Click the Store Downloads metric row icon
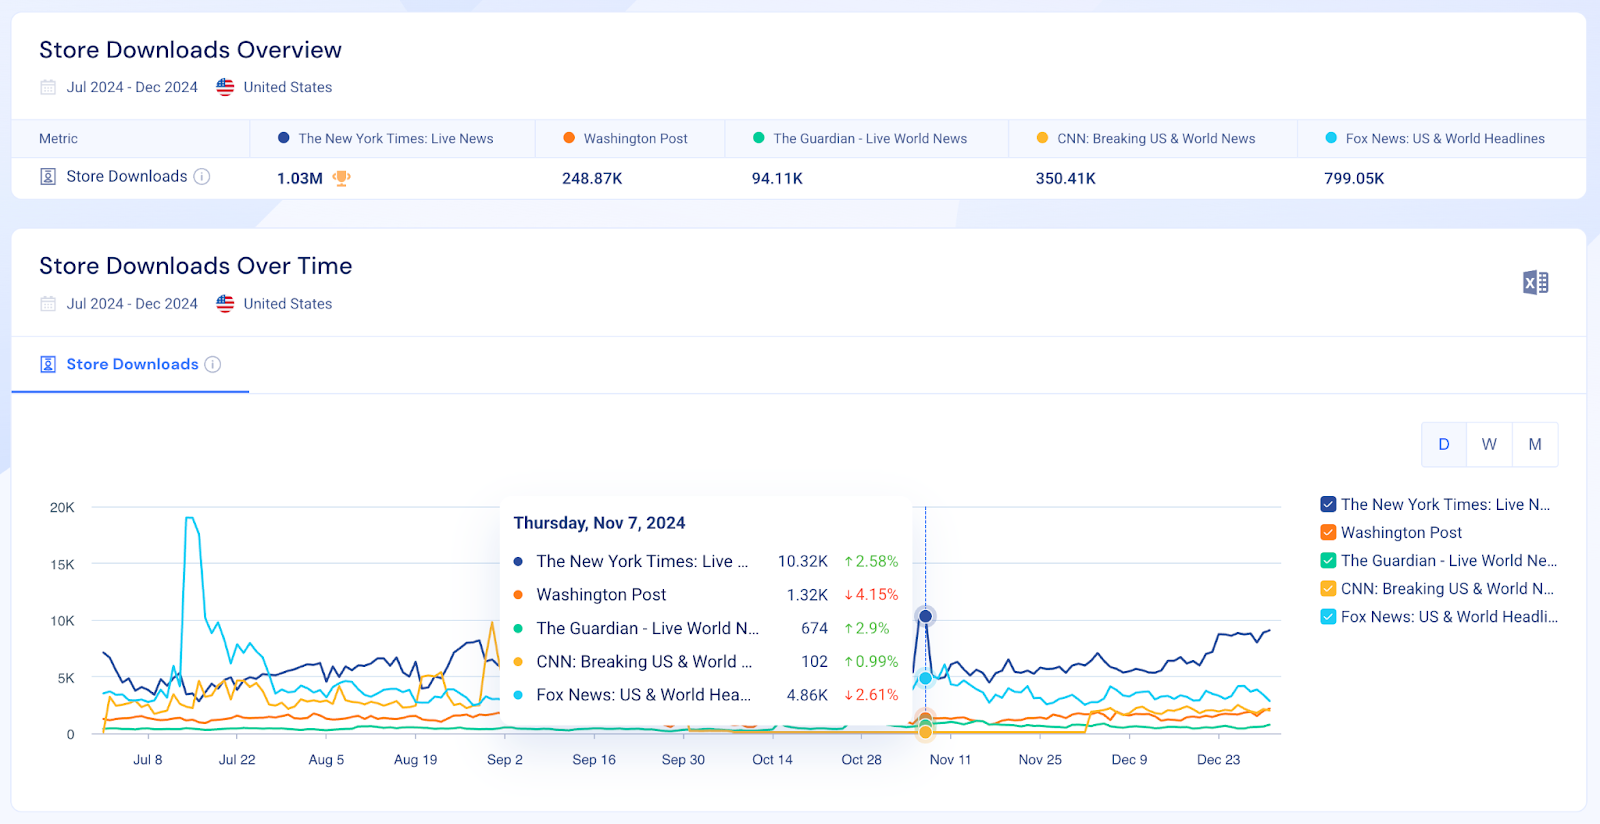The image size is (1600, 824). point(48,177)
